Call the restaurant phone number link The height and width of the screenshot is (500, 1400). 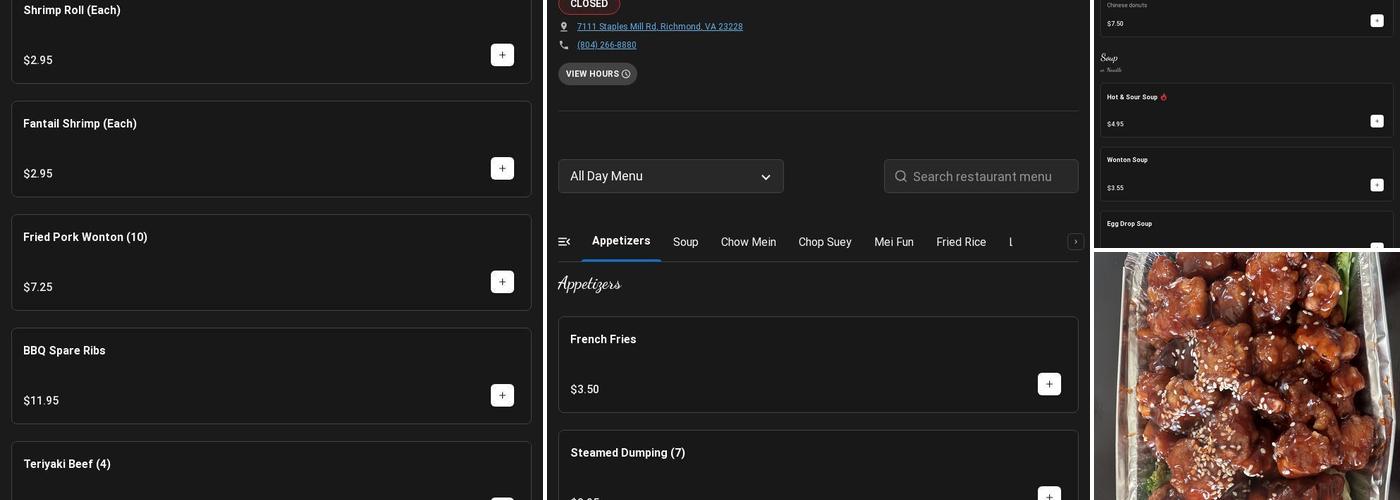click(606, 45)
